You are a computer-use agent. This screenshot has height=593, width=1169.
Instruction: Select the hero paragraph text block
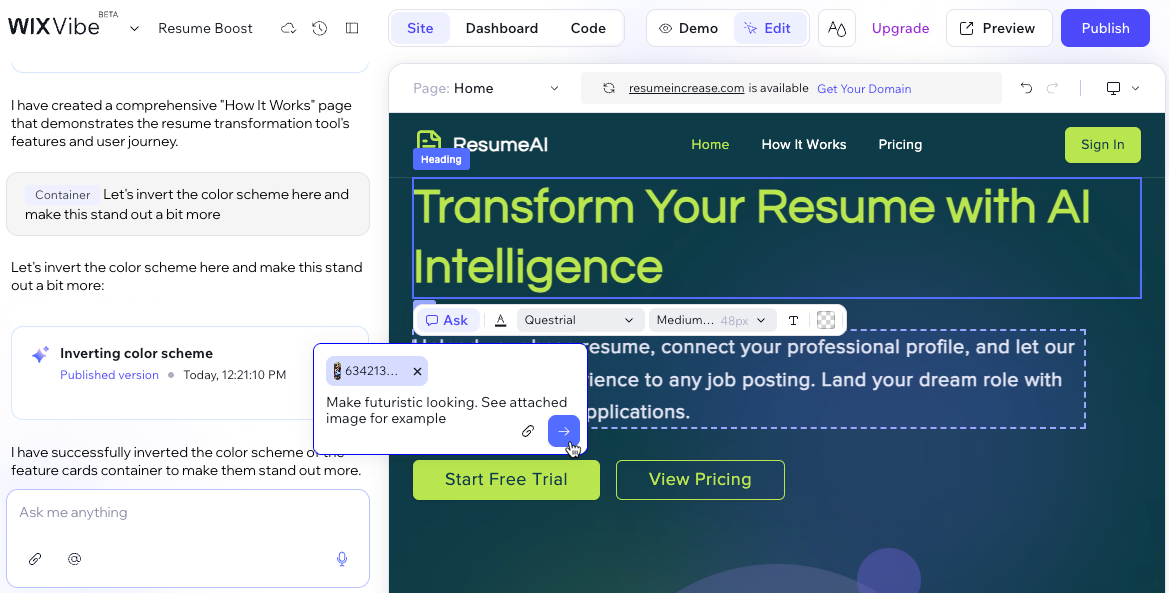click(749, 379)
